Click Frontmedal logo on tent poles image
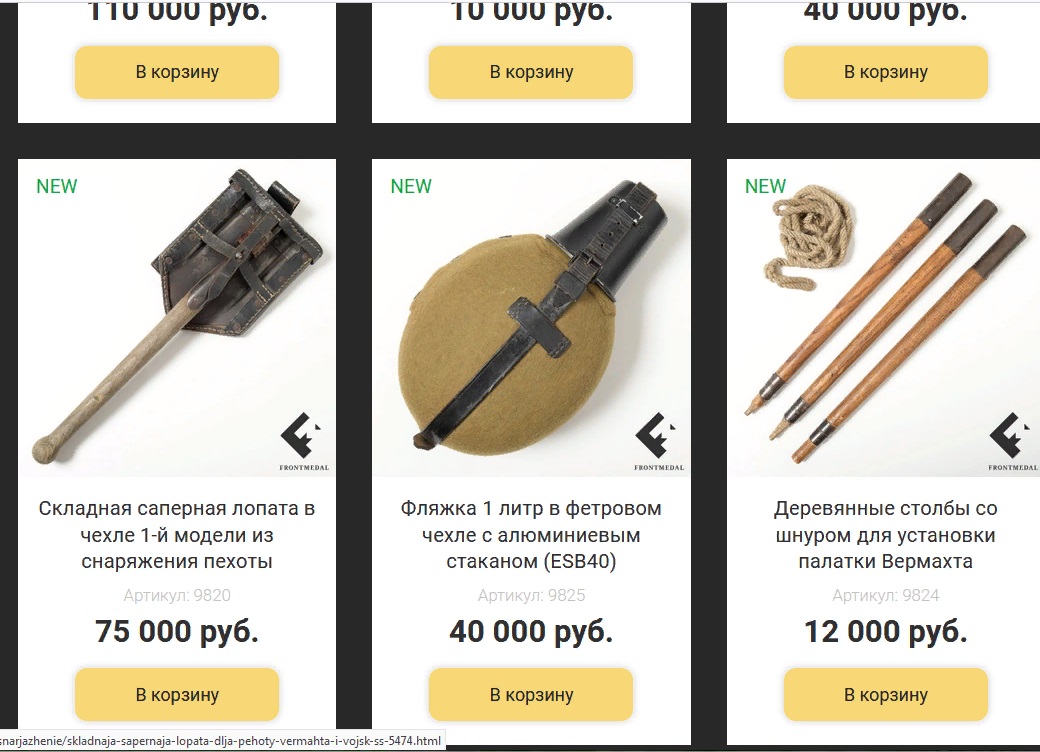 pos(1012,441)
